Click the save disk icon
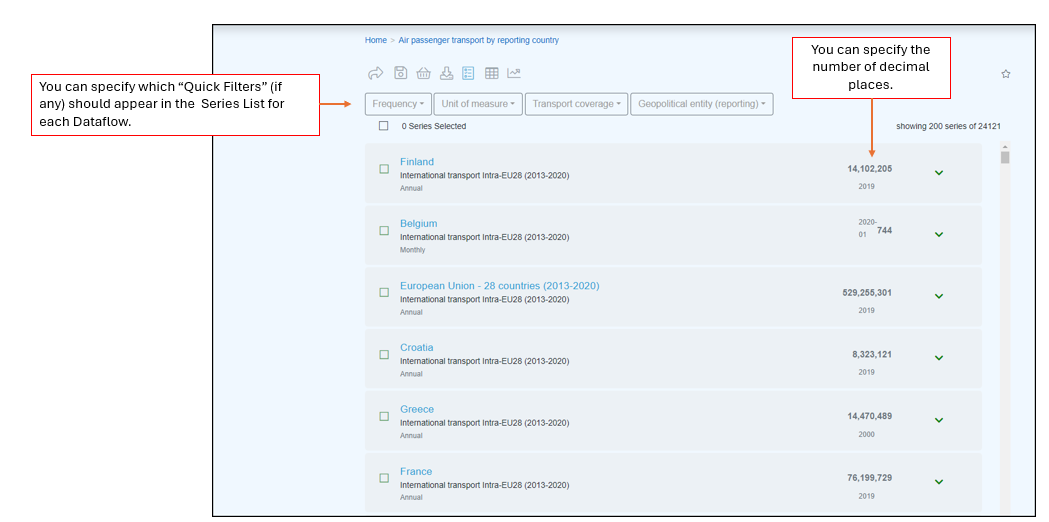The width and height of the screenshot is (1049, 522). click(400, 73)
